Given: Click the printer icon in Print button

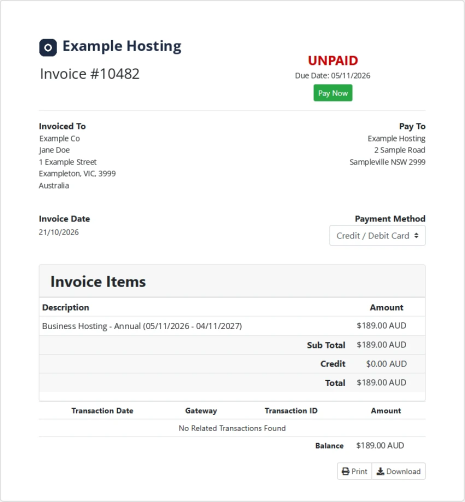Looking at the screenshot, I should [x=346, y=471].
